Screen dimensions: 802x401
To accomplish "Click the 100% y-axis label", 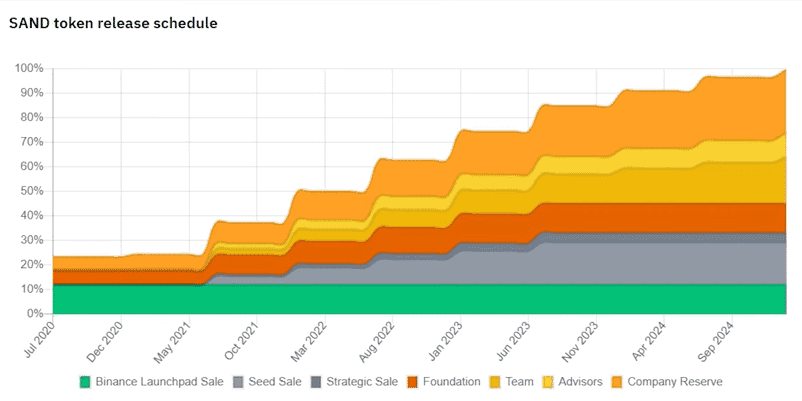I will (x=29, y=69).
